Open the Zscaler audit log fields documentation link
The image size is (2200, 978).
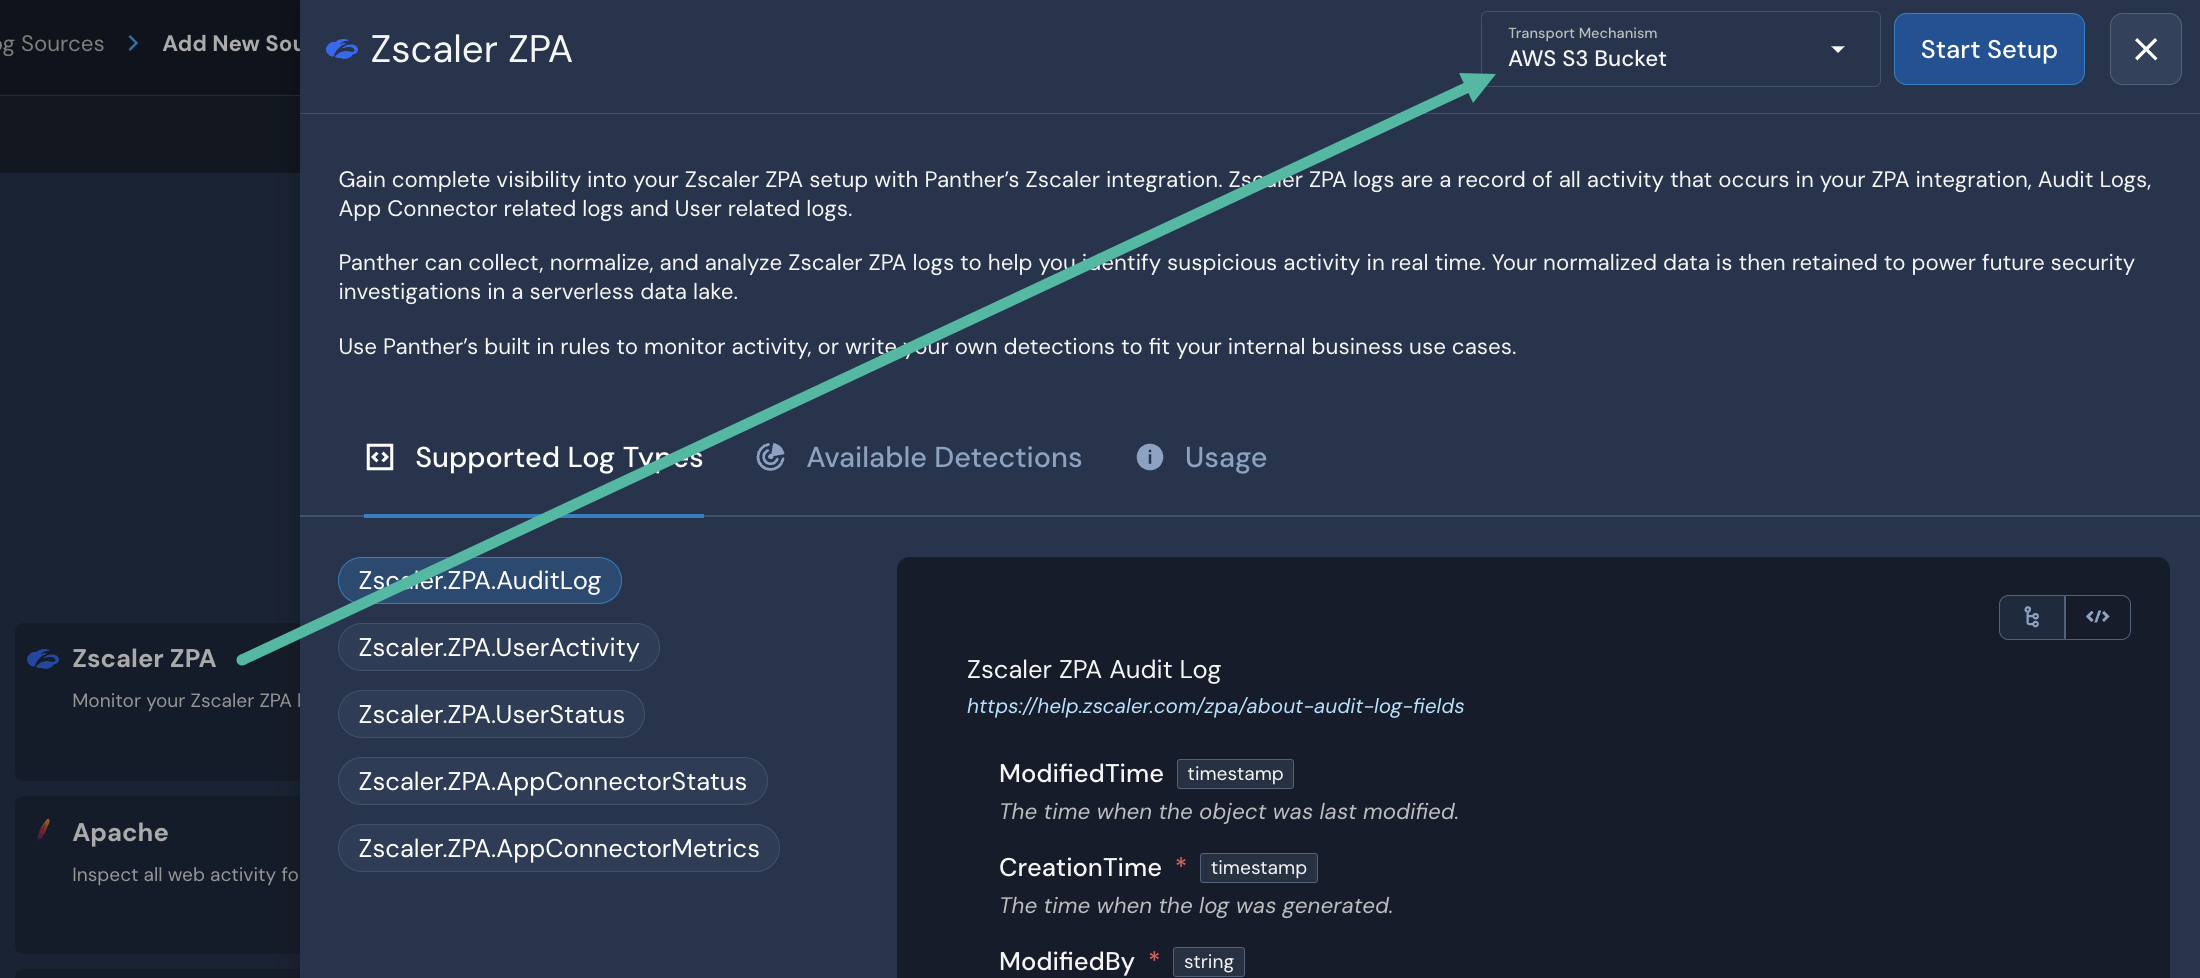1214,706
